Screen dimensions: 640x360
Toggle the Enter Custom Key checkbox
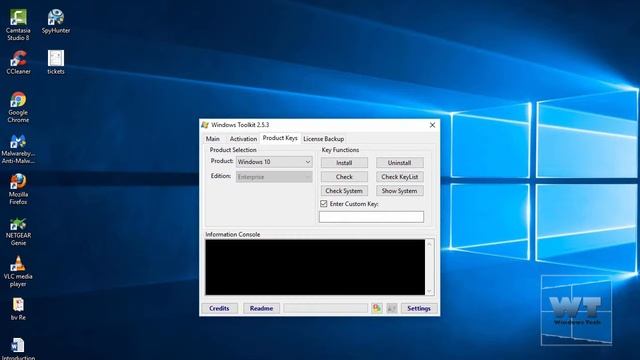click(324, 203)
